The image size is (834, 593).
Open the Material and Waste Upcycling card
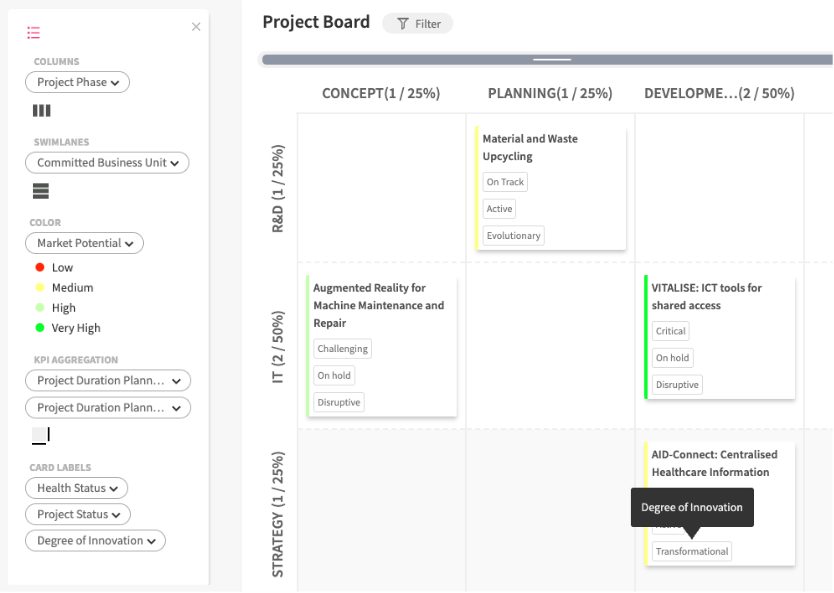coord(530,147)
